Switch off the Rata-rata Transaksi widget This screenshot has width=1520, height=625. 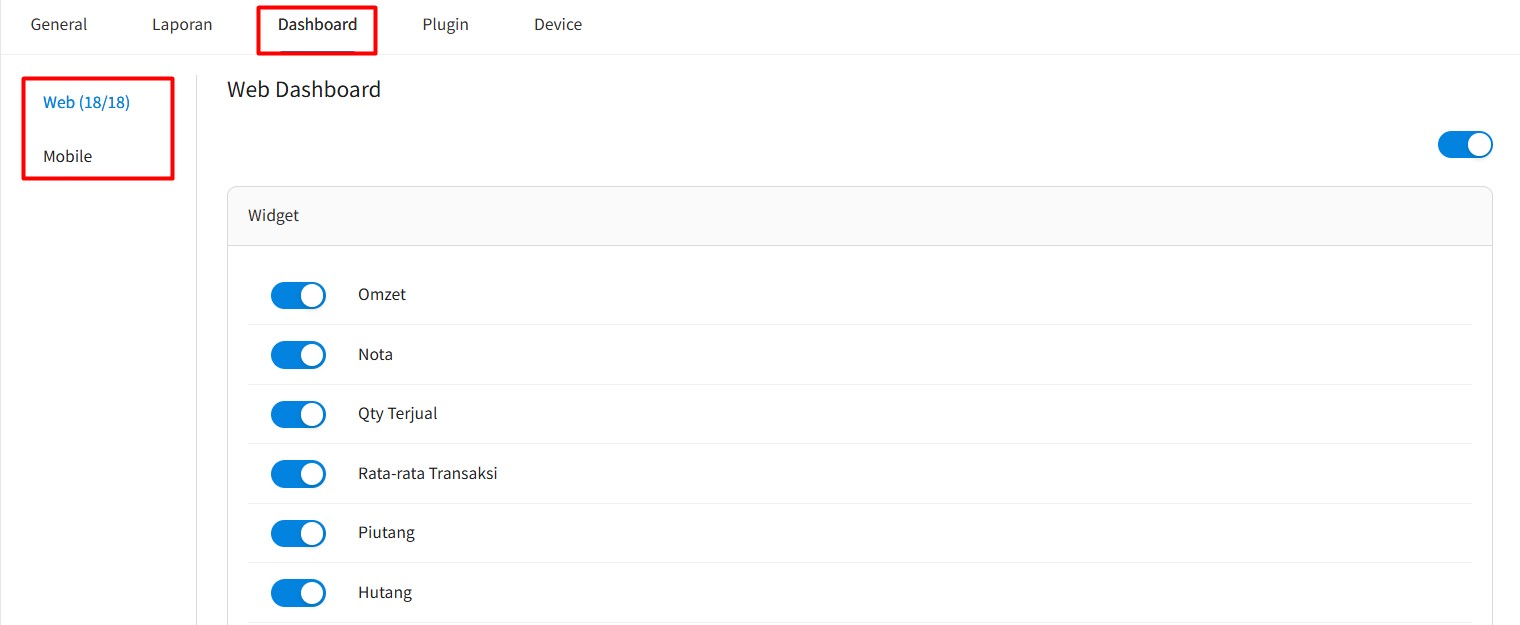click(298, 474)
